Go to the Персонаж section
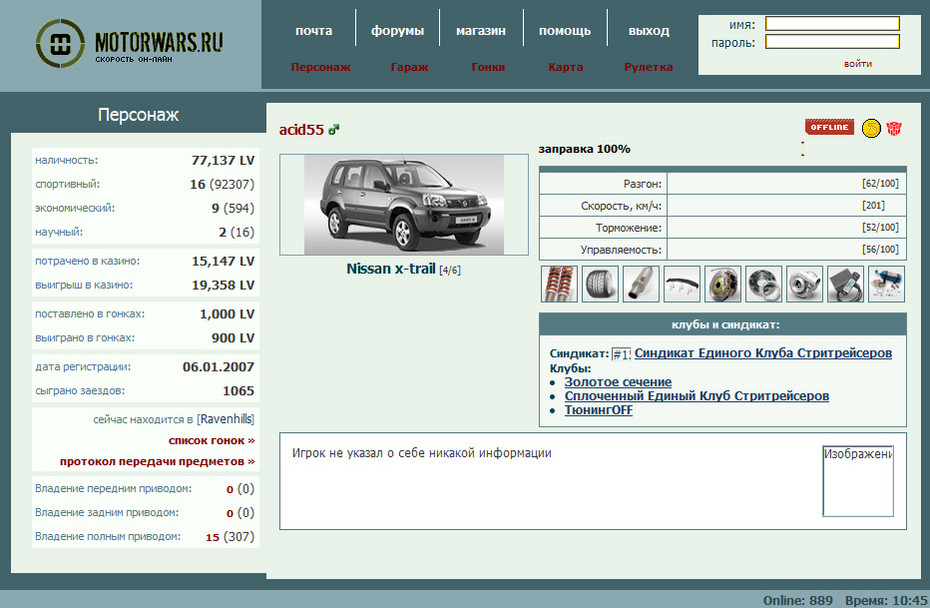This screenshot has height=608, width=930. pyautogui.click(x=321, y=67)
